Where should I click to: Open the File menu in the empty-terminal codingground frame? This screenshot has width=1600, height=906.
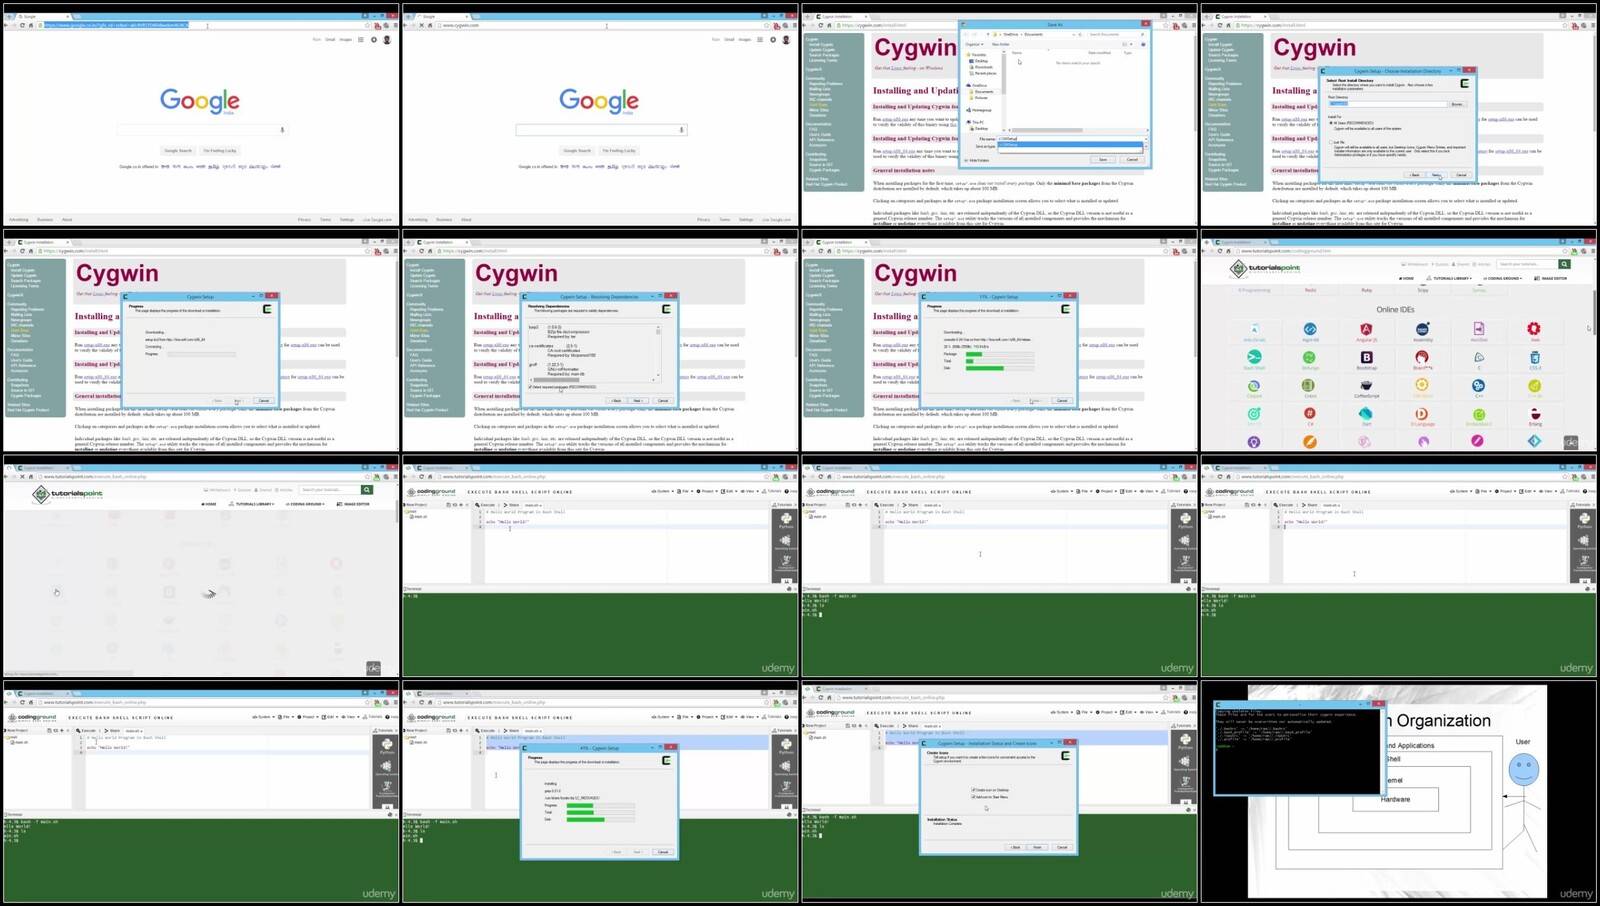tap(684, 492)
